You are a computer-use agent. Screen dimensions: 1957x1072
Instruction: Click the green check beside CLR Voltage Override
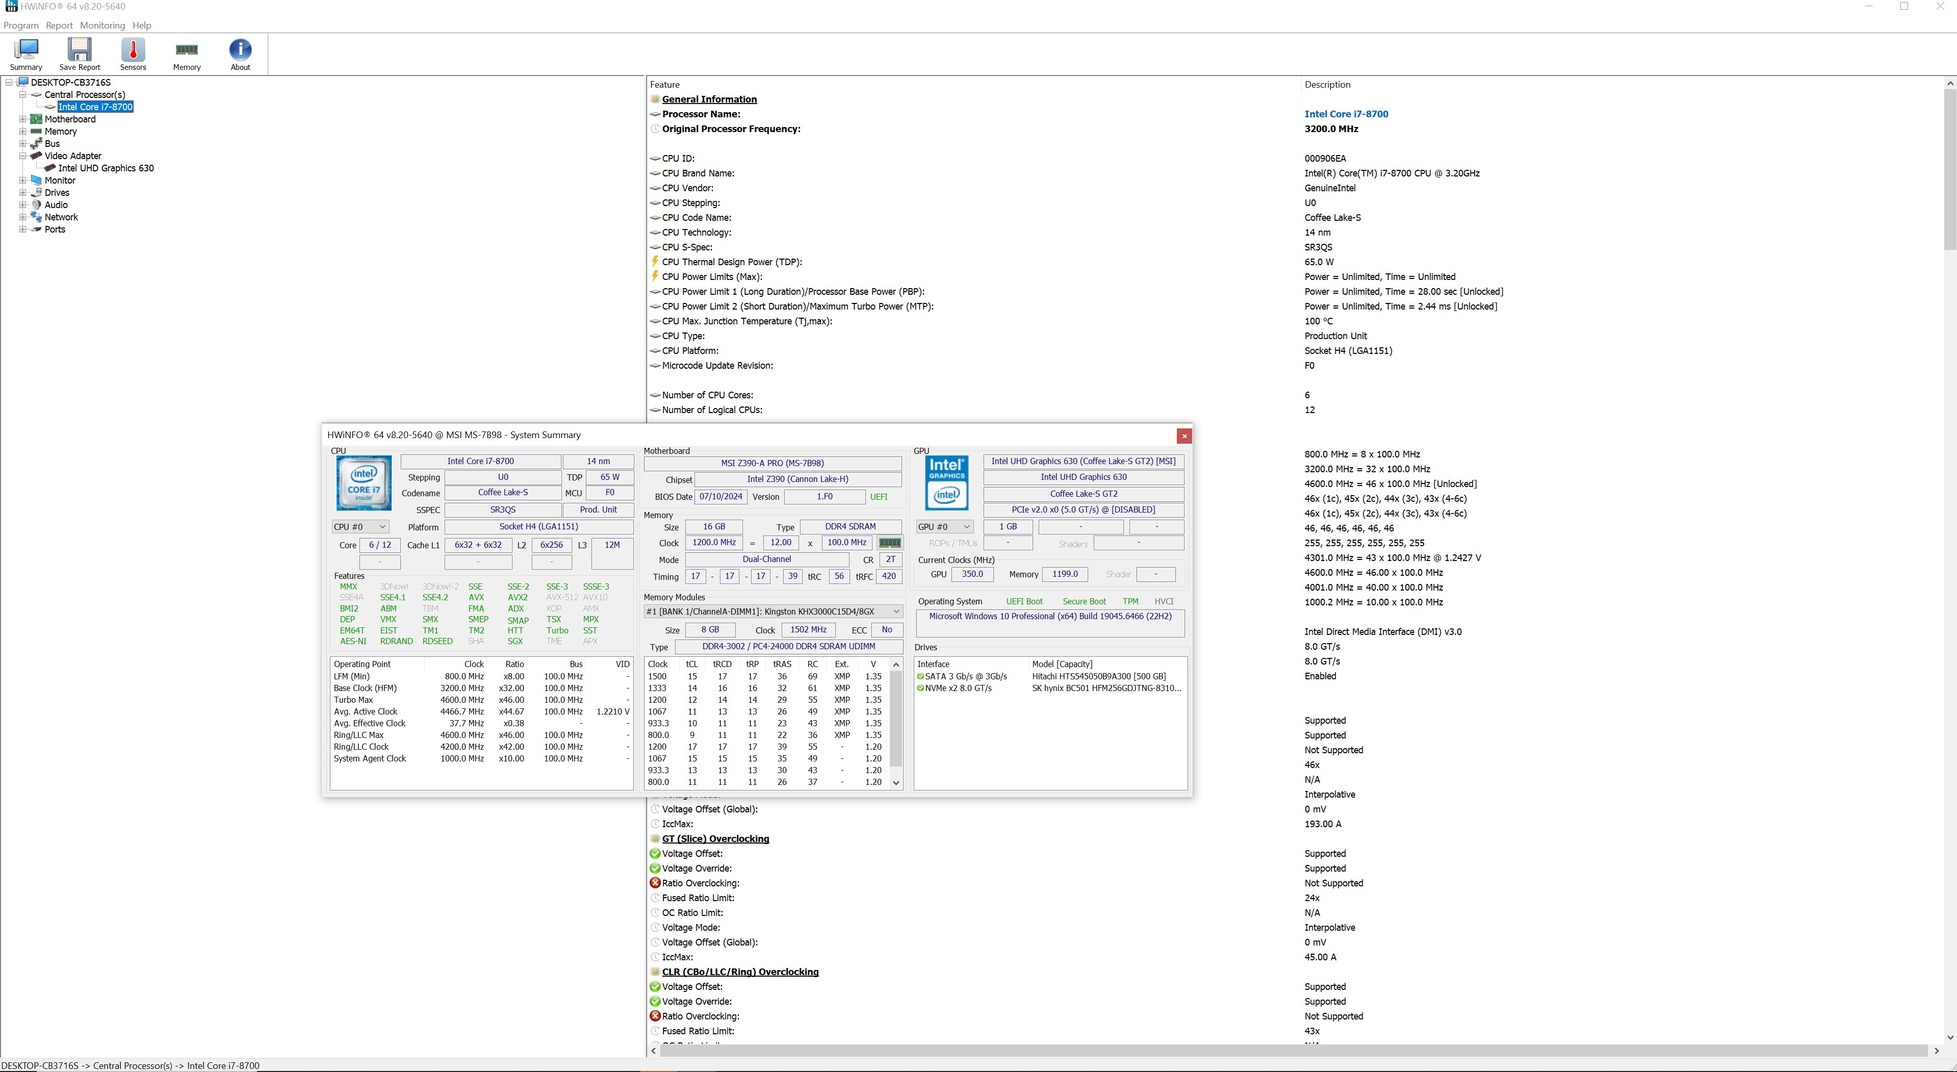click(x=655, y=1001)
